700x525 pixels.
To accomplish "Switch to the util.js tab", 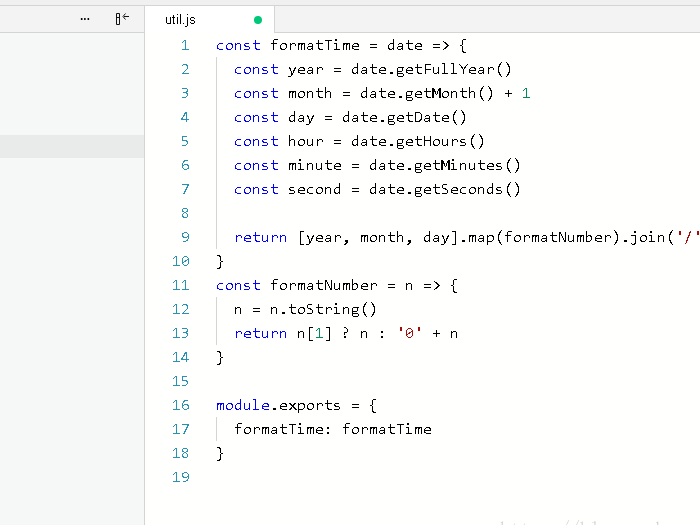I will click(181, 20).
